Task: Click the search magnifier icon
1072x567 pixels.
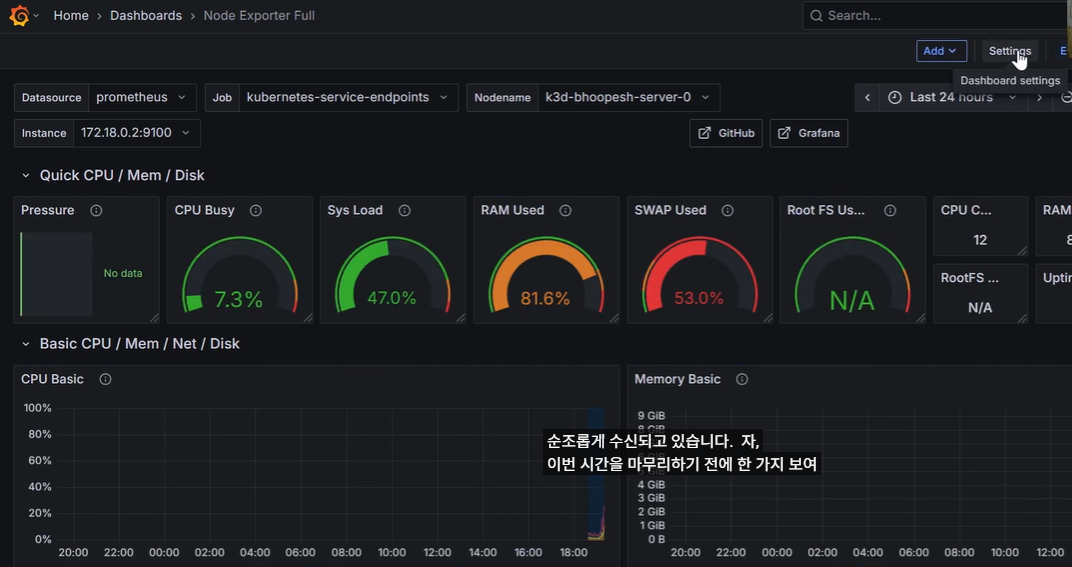Action: coord(816,16)
